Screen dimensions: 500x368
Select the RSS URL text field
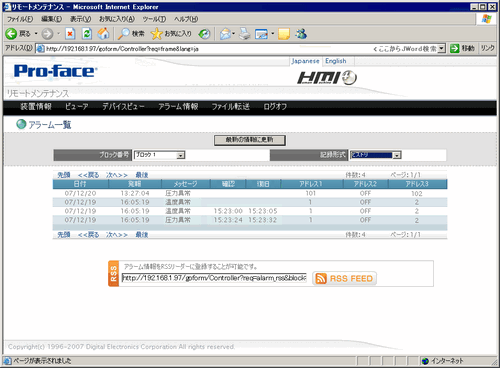(x=214, y=278)
